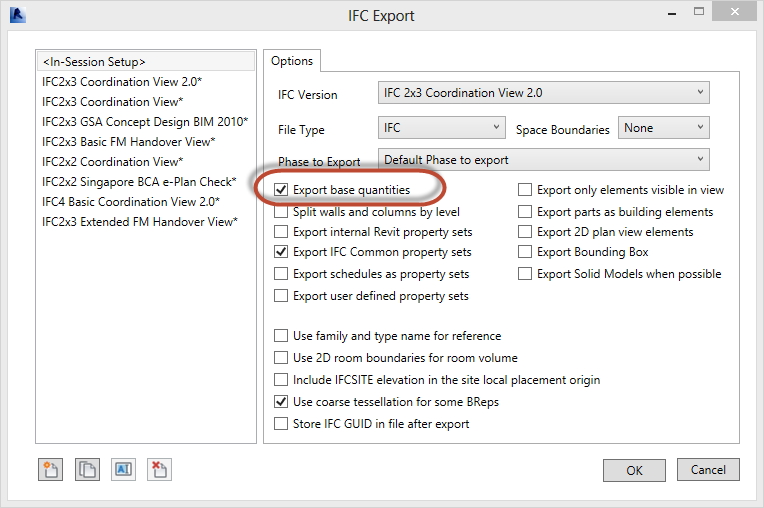Uncheck Export base quantities
This screenshot has height=508, width=764.
(x=282, y=190)
